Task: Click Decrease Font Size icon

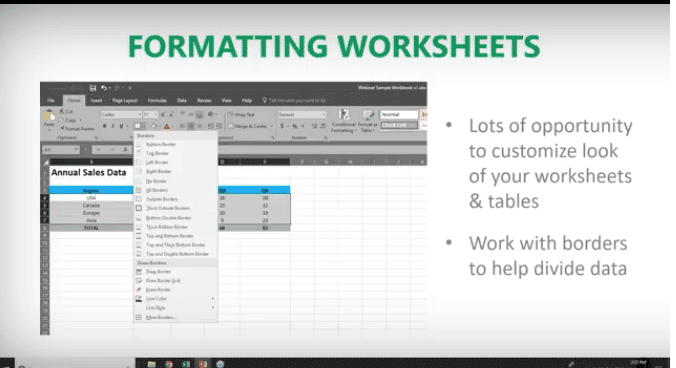Action: (x=171, y=115)
